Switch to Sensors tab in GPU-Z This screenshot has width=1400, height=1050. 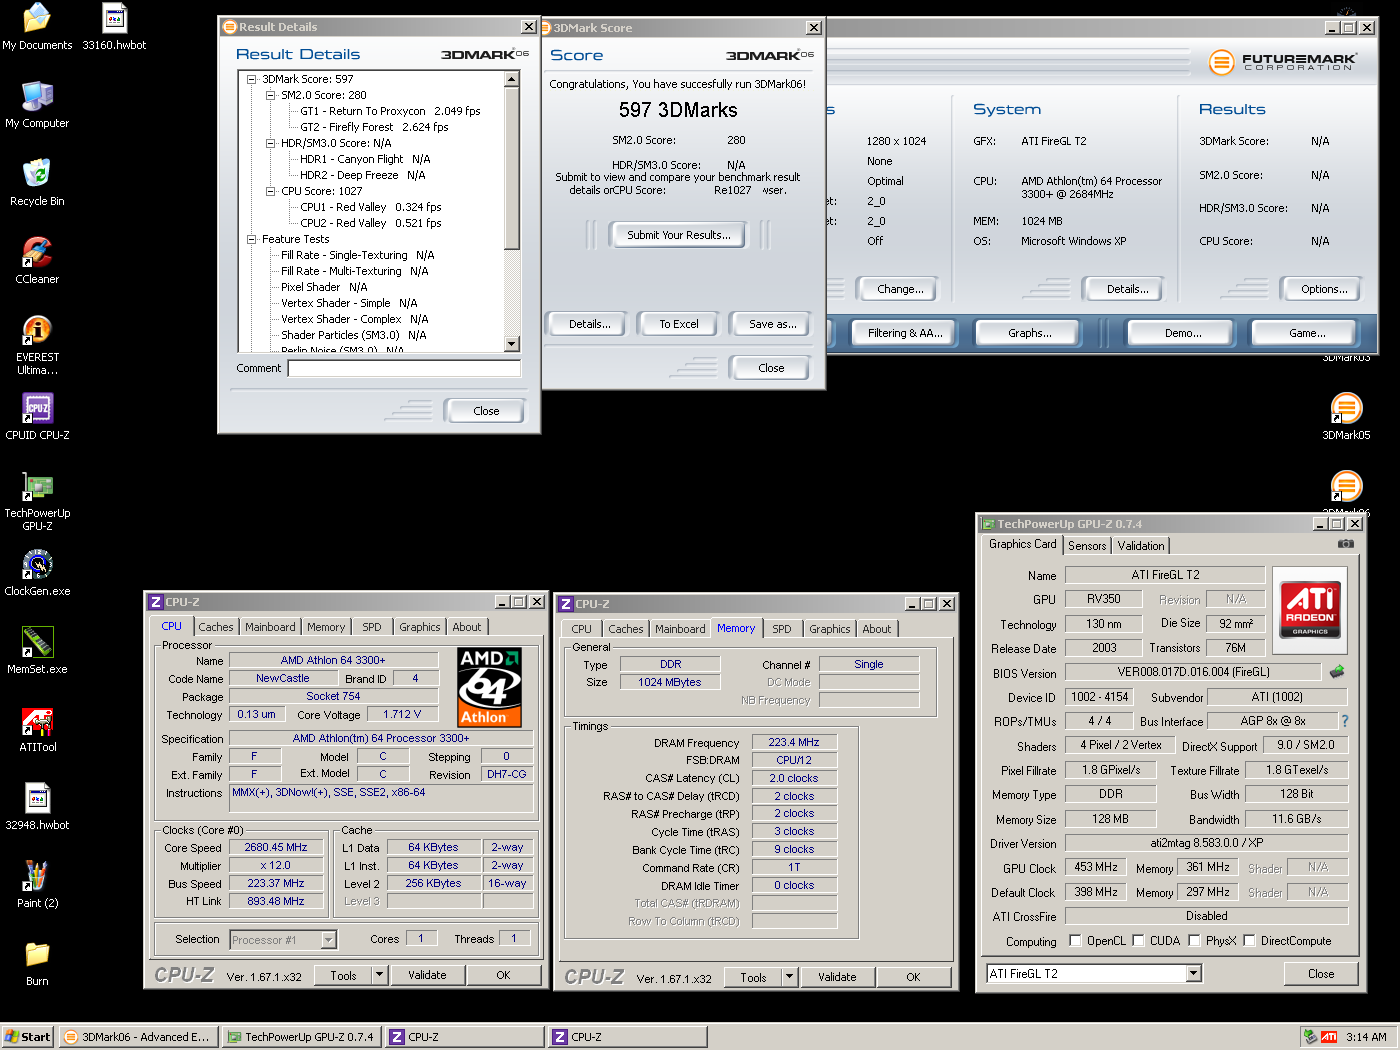(1087, 546)
